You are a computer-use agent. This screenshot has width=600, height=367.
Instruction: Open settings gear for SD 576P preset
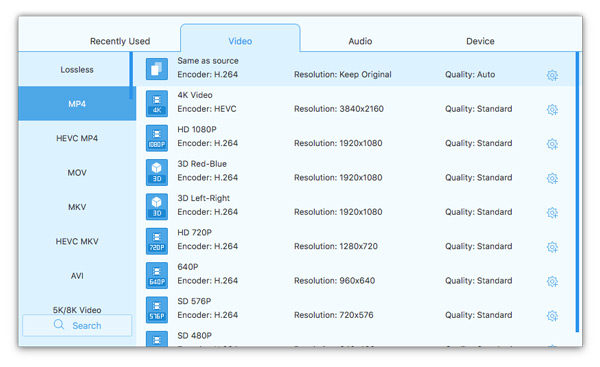coord(552,316)
